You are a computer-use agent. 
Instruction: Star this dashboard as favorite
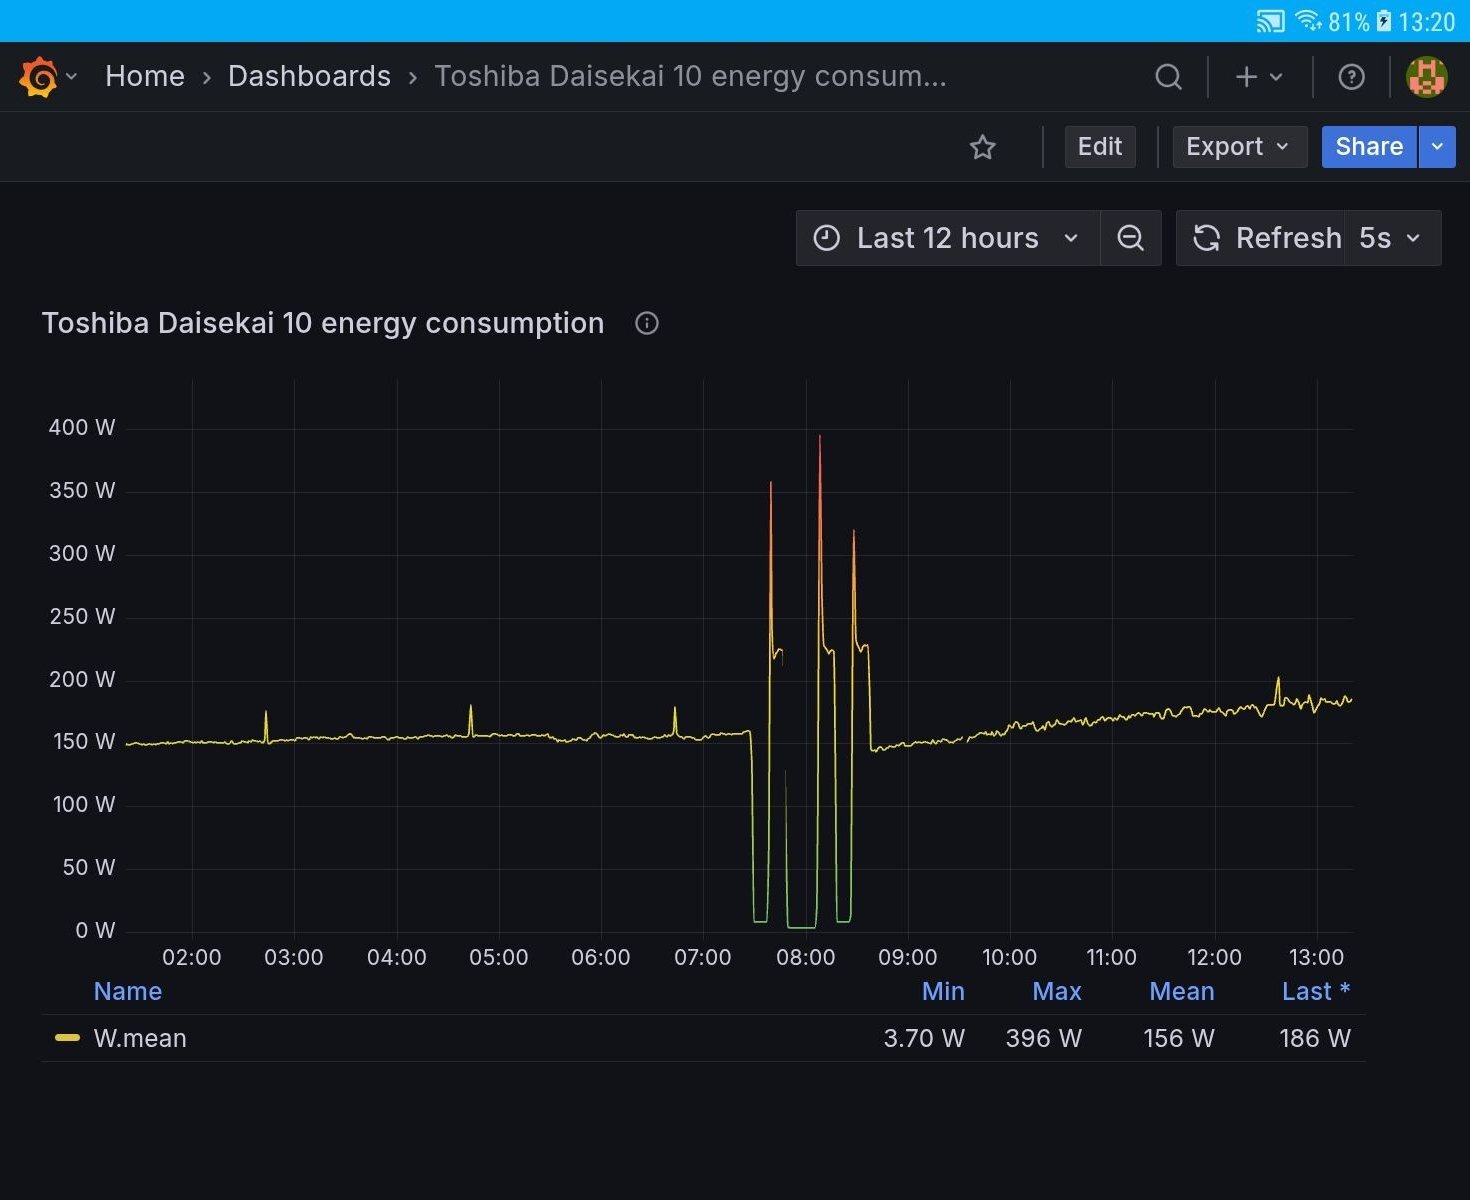pyautogui.click(x=983, y=147)
